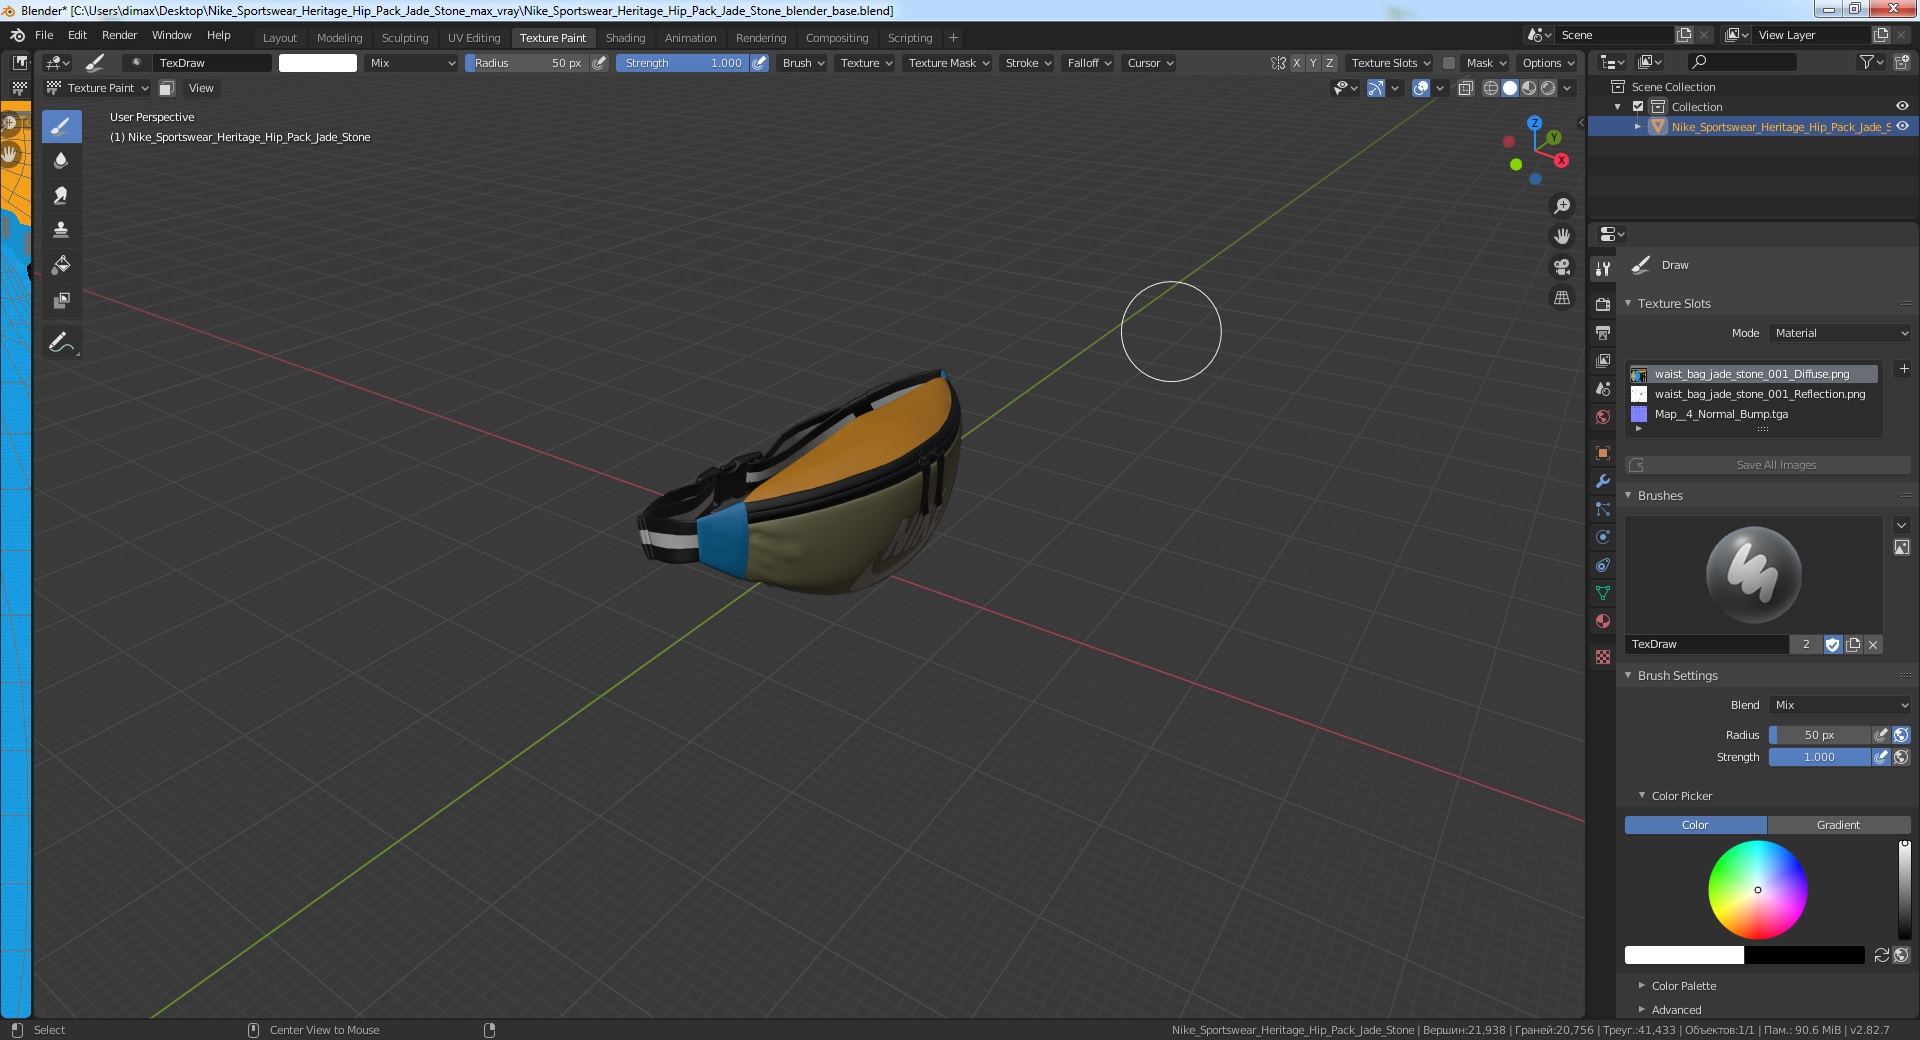Select the Draw brush tool
This screenshot has width=1920, height=1040.
point(61,126)
